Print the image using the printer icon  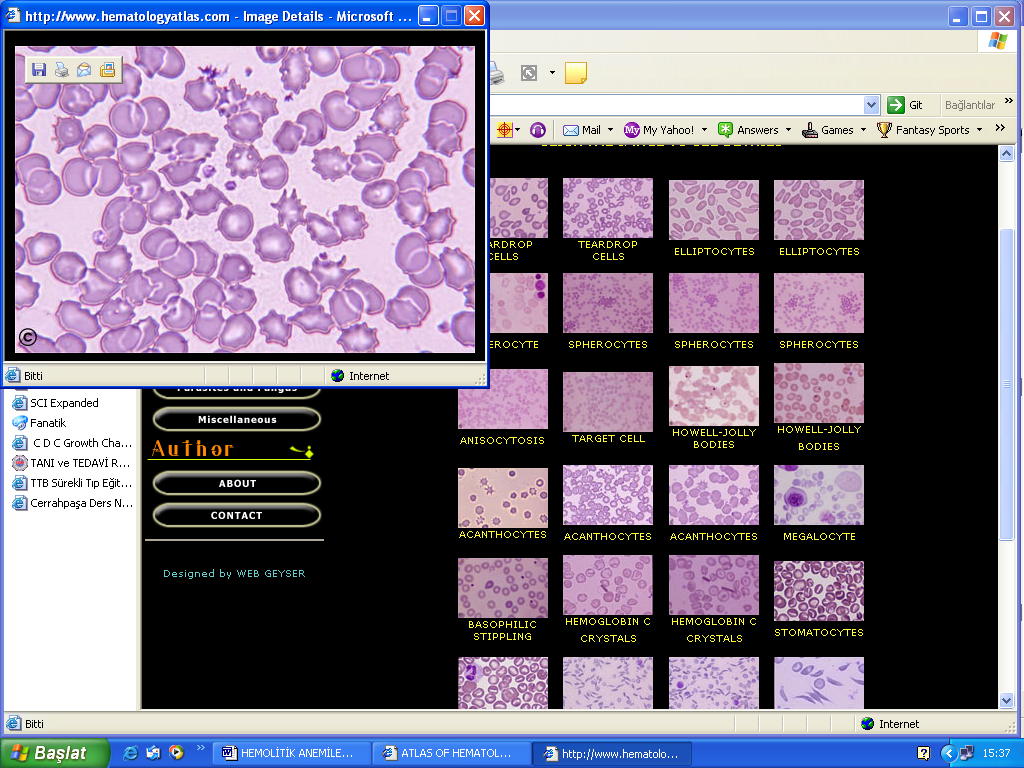point(61,70)
